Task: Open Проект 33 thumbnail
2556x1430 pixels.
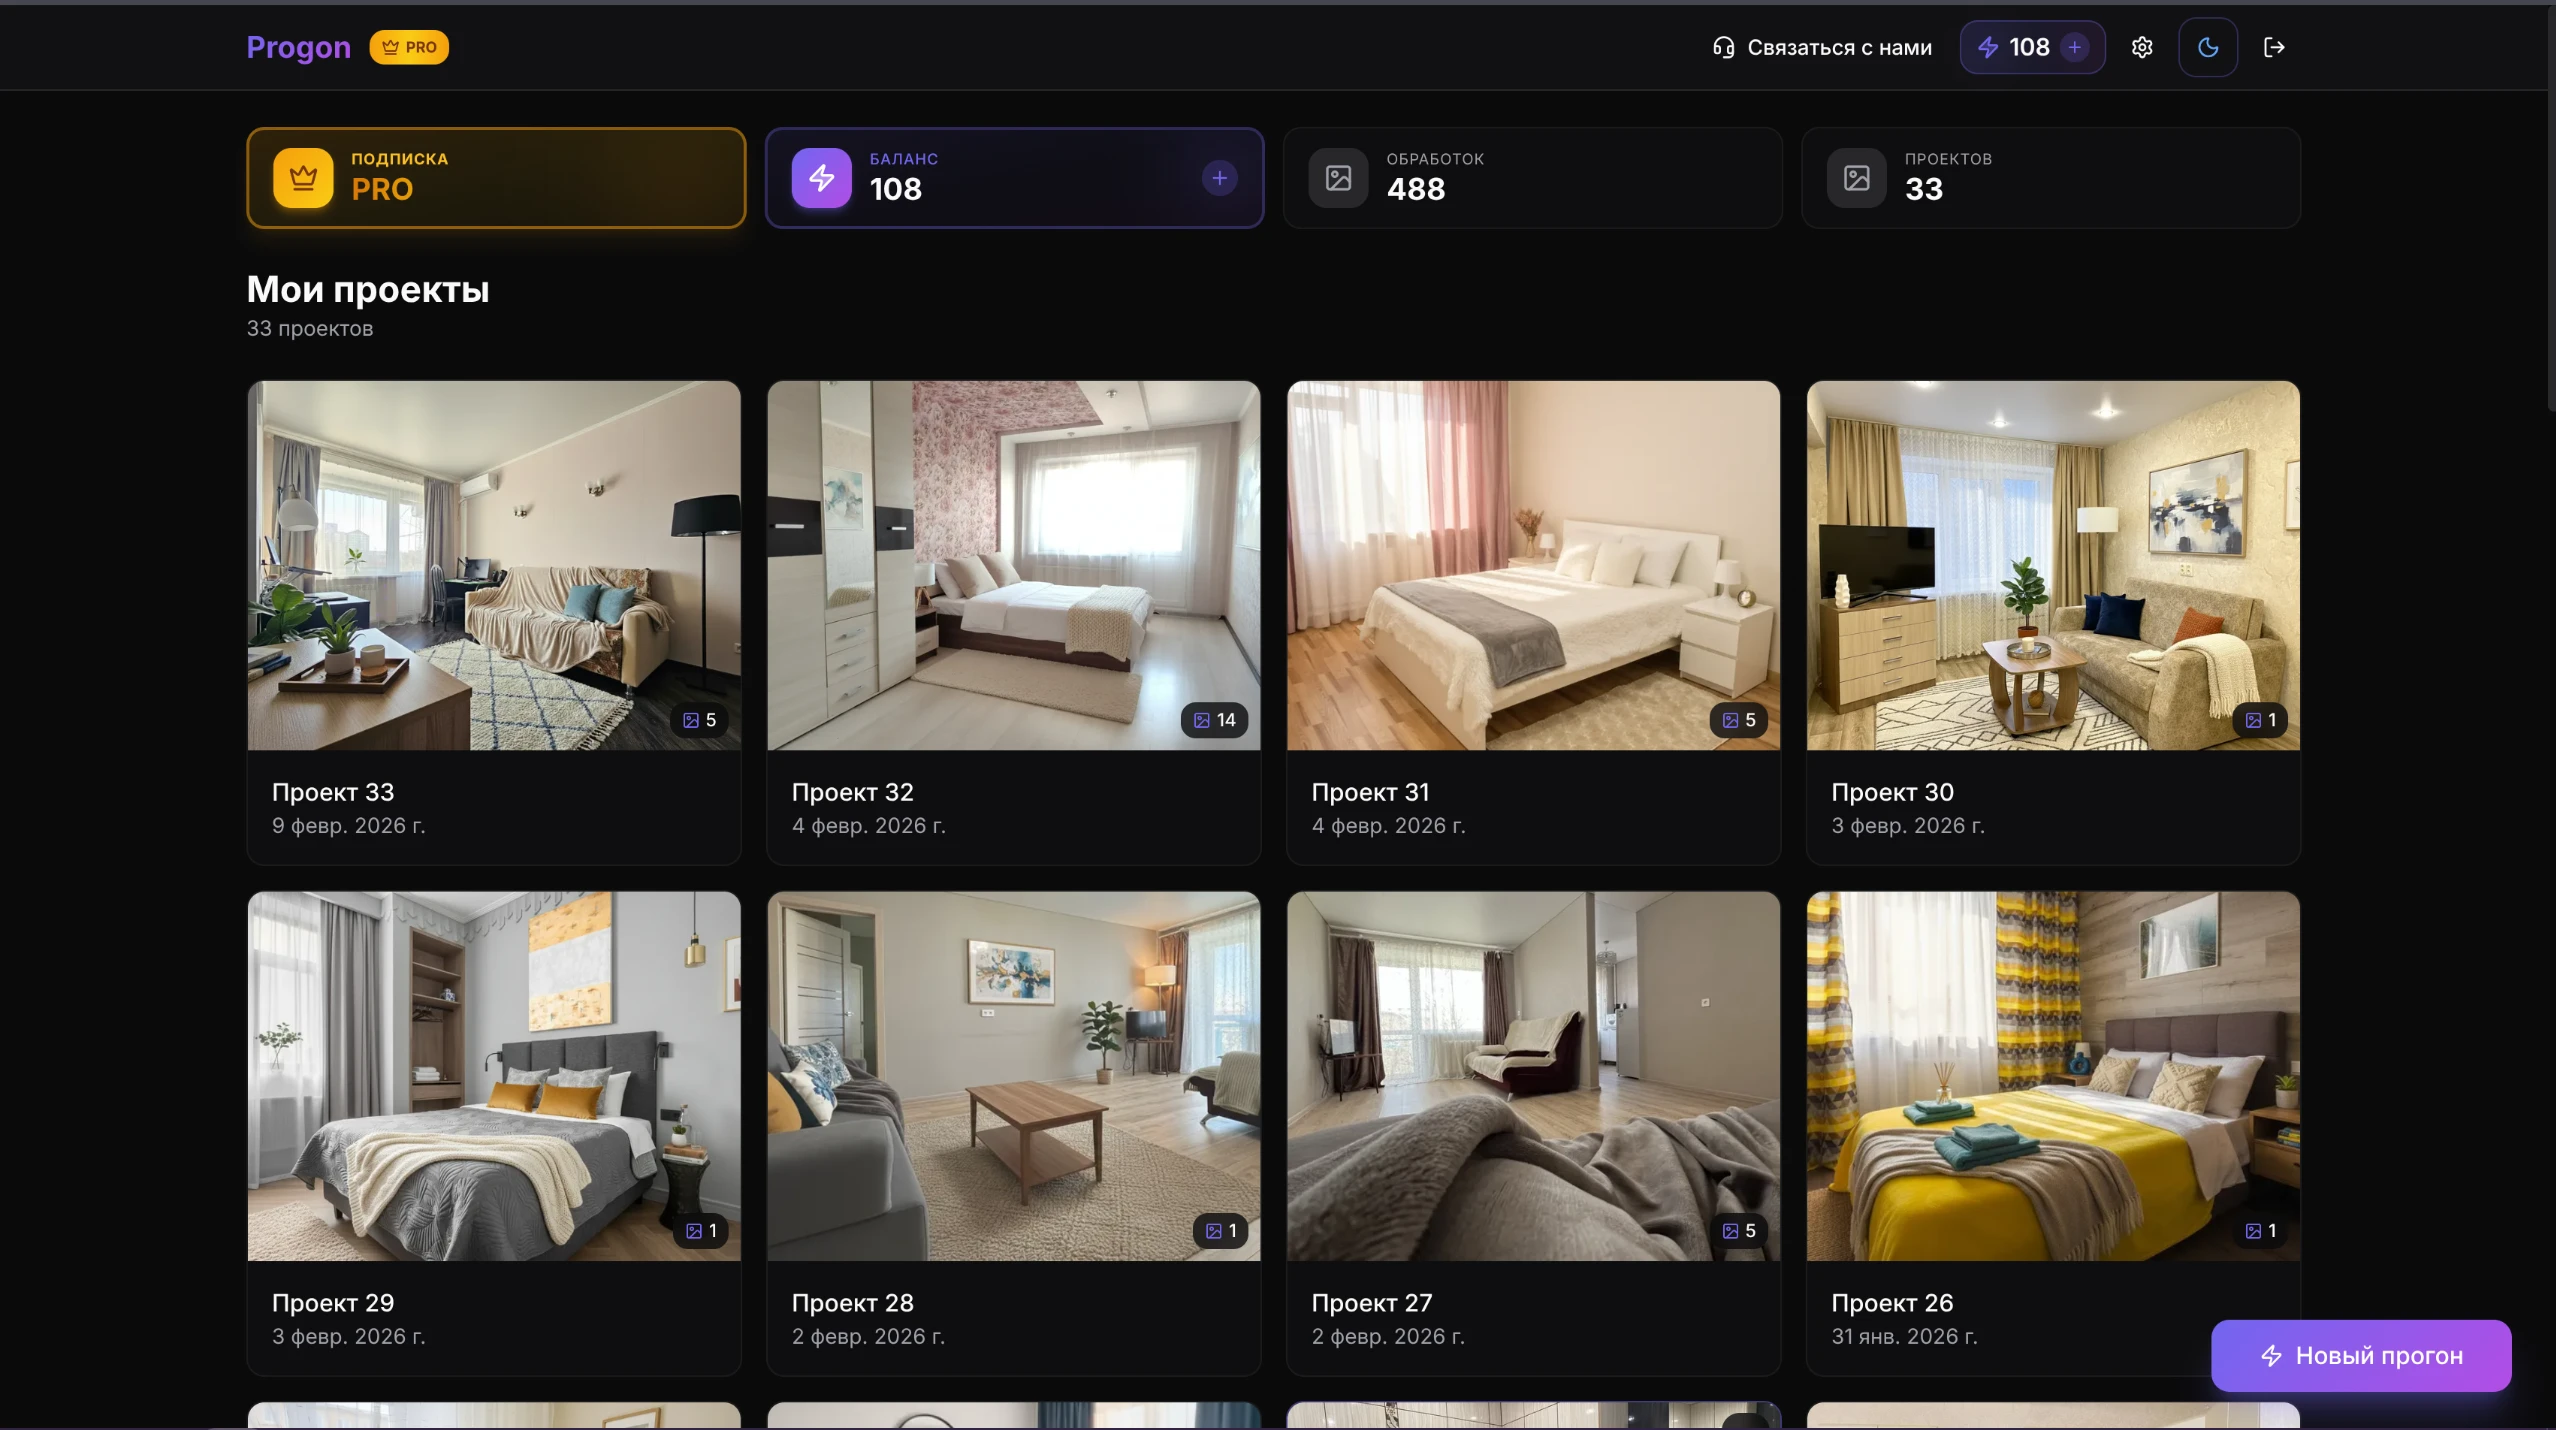Action: click(494, 565)
